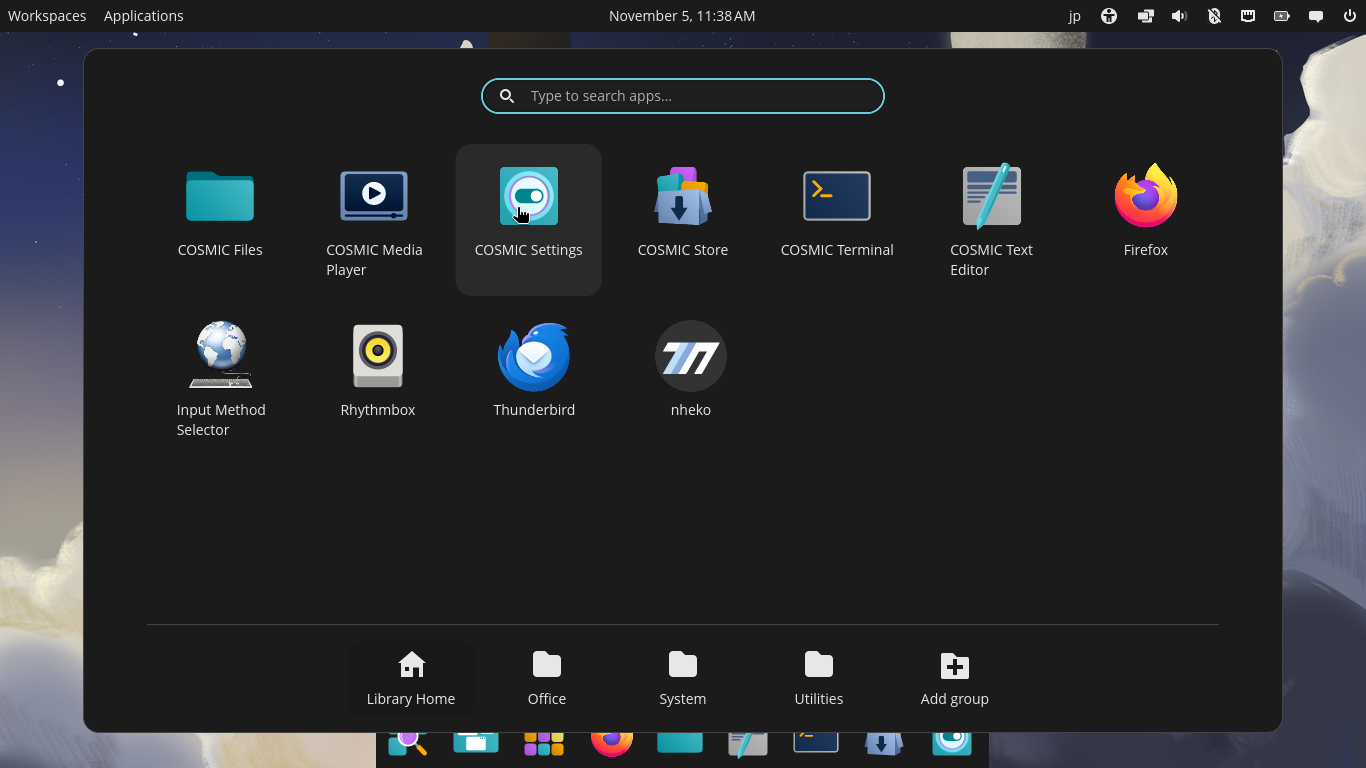Open the power menu in the panel

coord(1349,16)
